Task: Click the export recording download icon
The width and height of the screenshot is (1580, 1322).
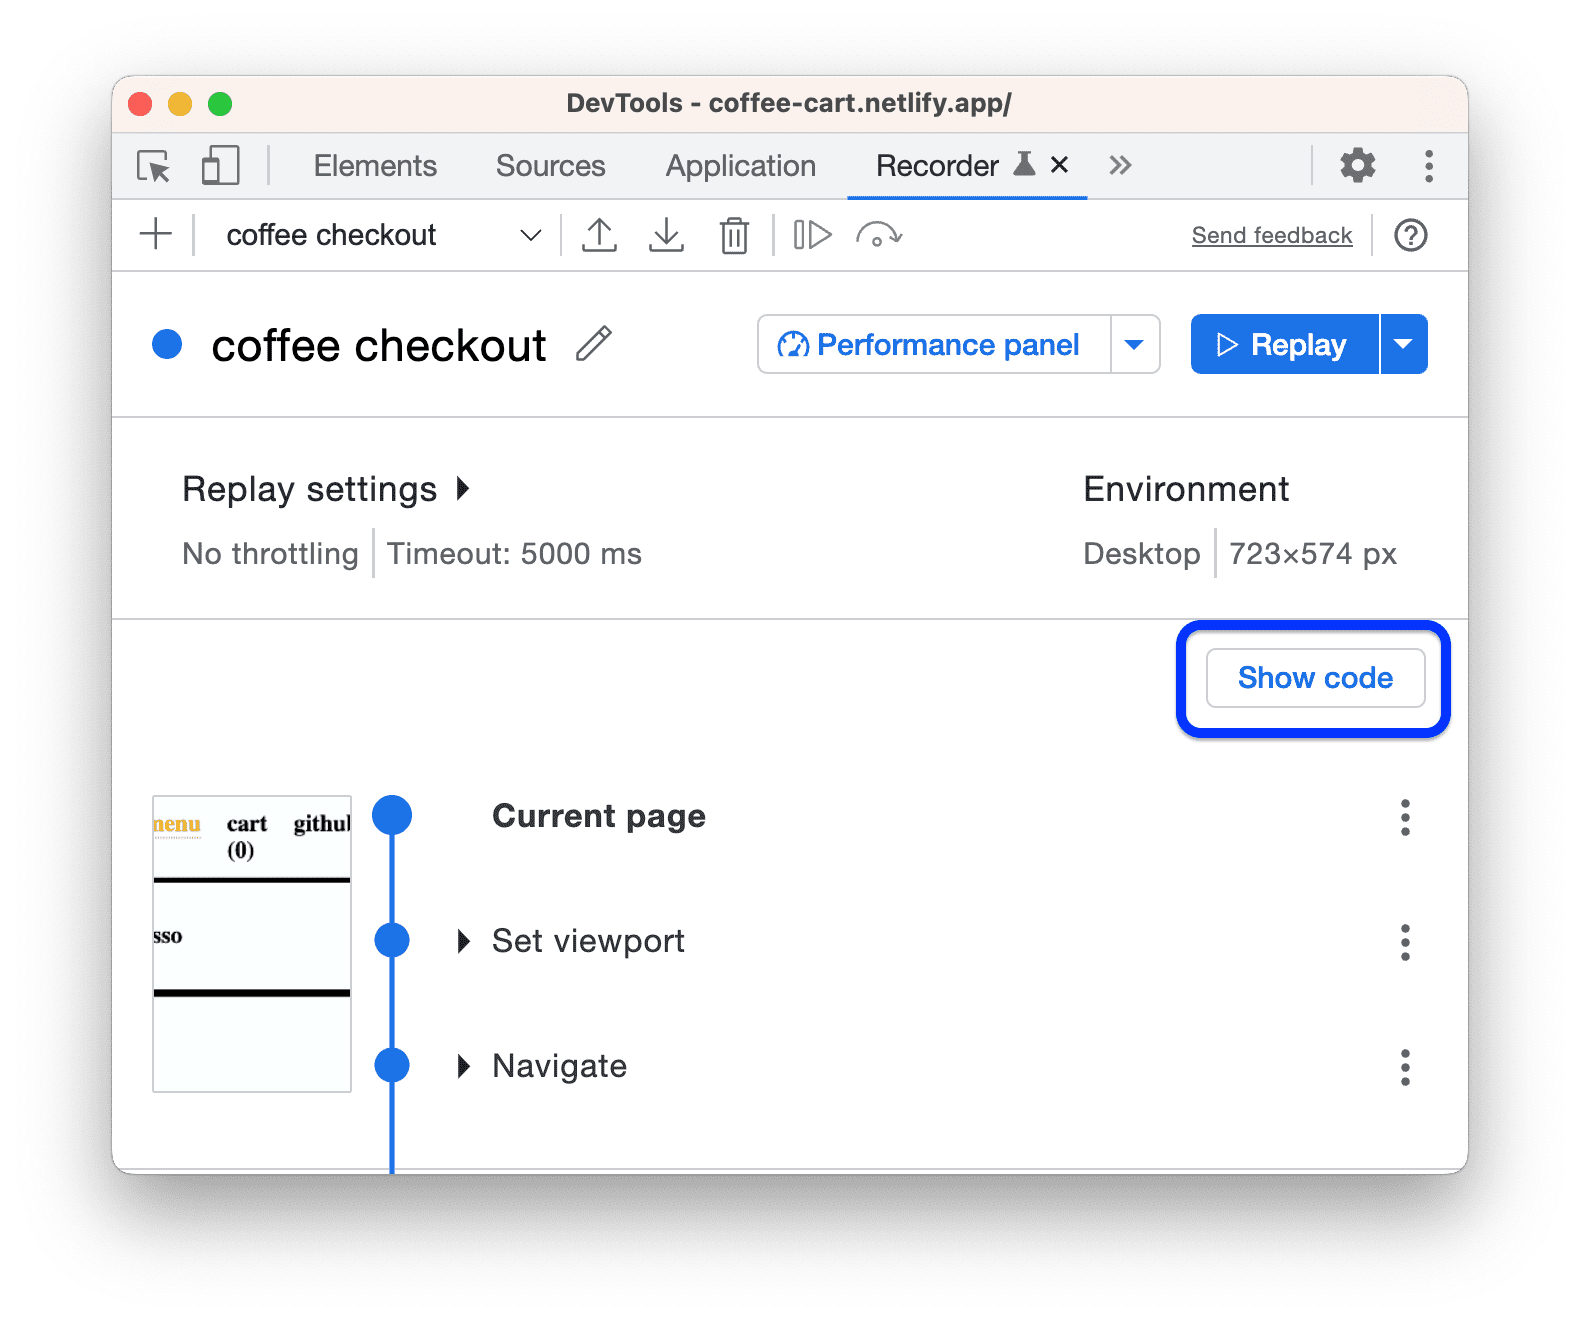Action: pos(666,236)
